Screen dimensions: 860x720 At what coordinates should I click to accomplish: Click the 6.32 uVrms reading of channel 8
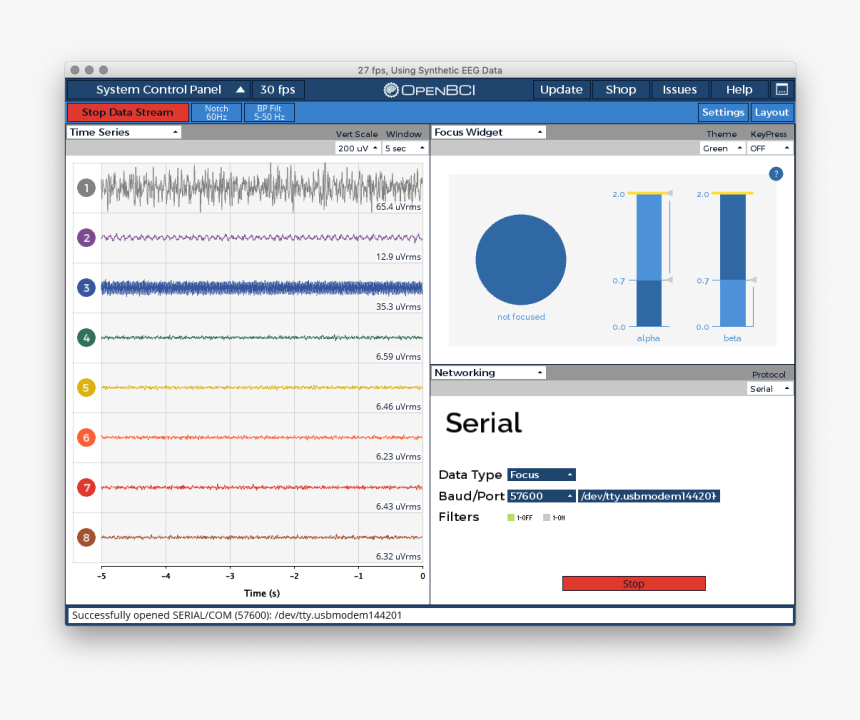pos(398,556)
